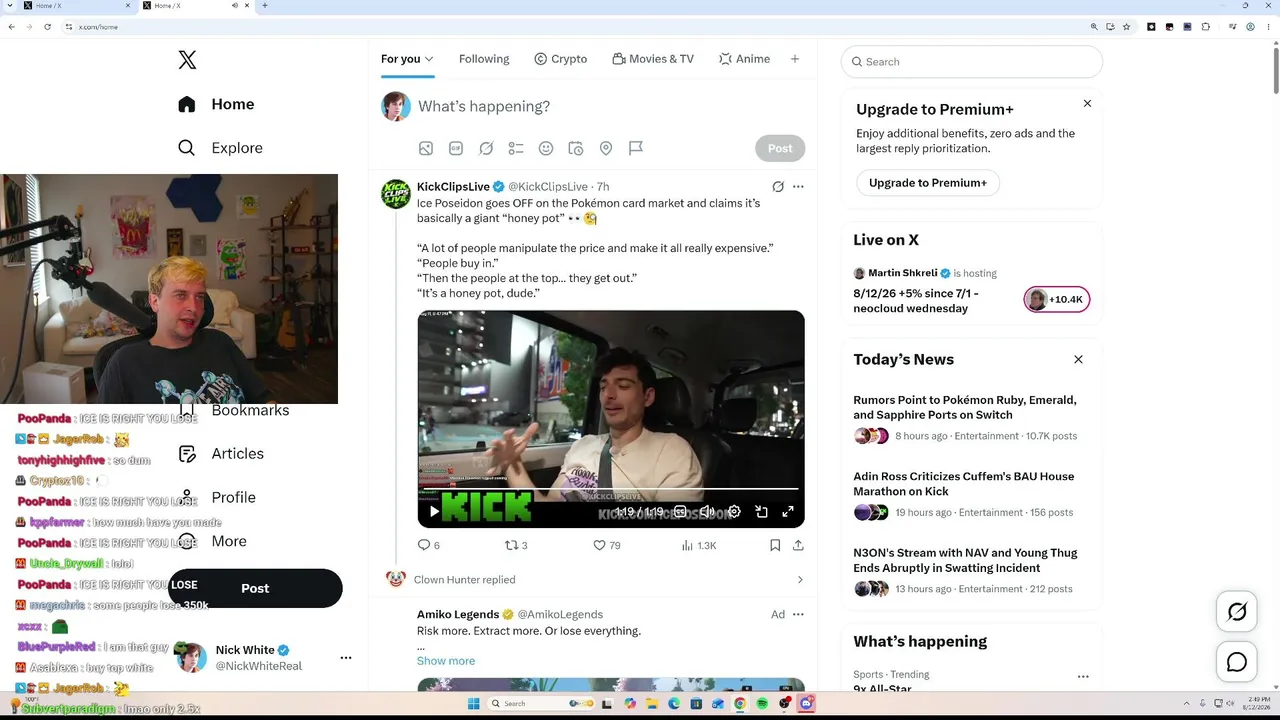Click the flag icon in compose toolbar
The image size is (1280, 720).
click(x=636, y=148)
